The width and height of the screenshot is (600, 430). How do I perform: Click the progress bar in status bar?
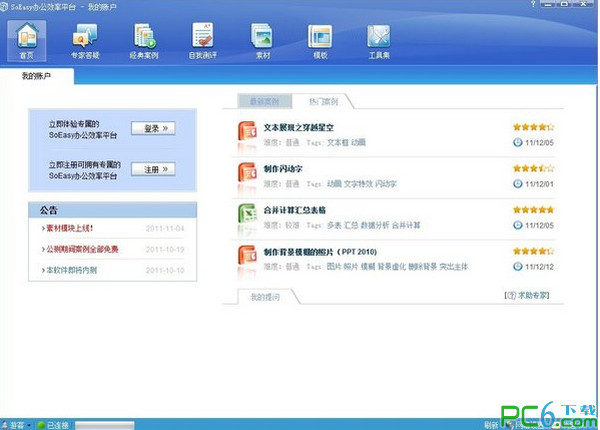click(104, 425)
